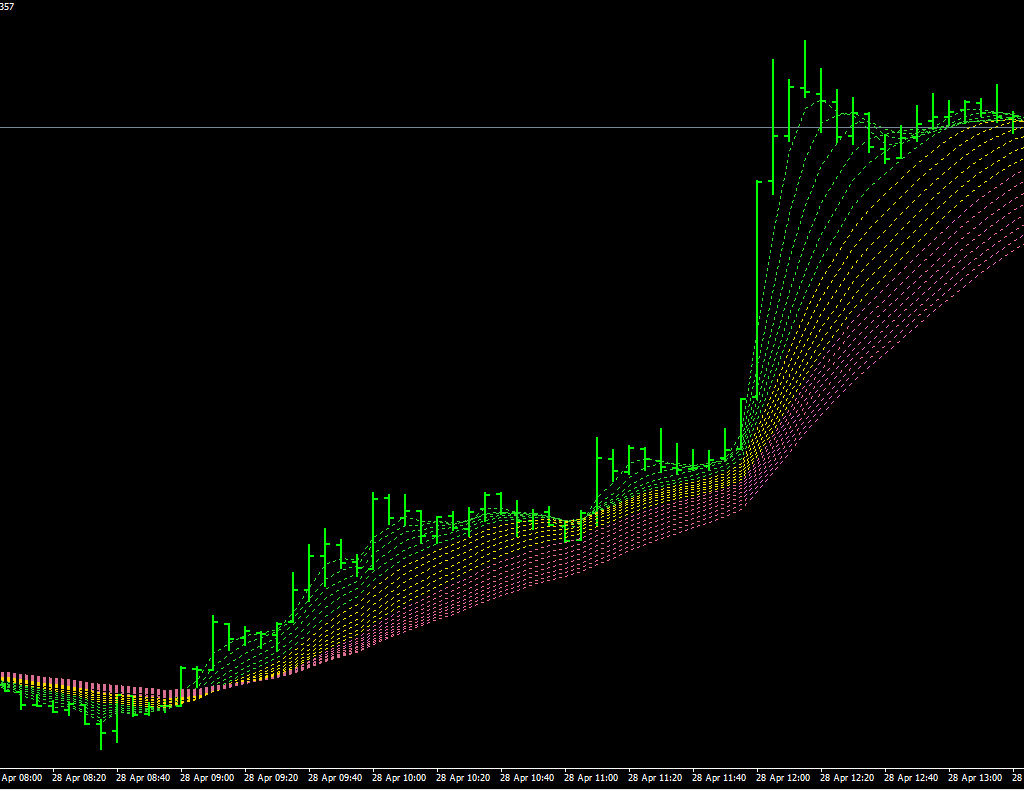Select the 28 Apr 09:40 axis label
Image resolution: width=1024 pixels, height=791 pixels.
(336, 777)
